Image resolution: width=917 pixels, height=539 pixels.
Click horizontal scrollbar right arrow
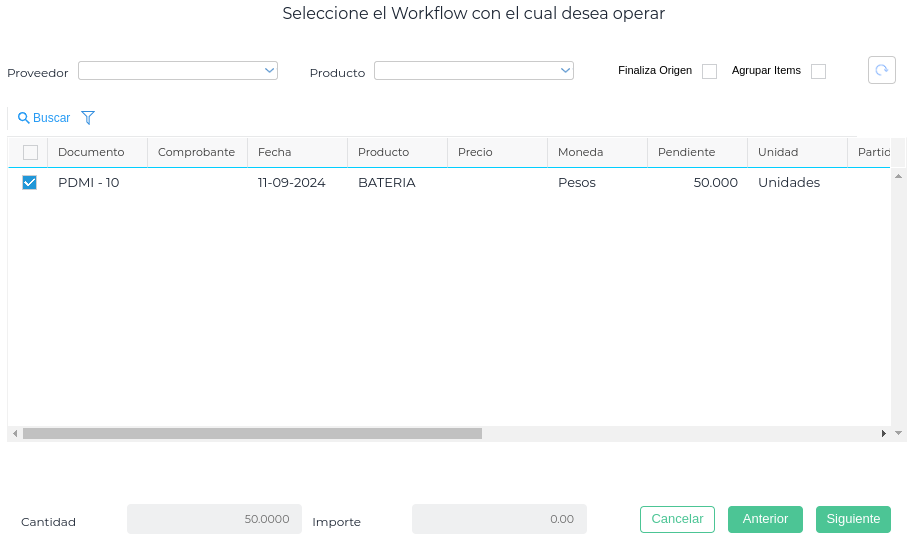coord(883,434)
